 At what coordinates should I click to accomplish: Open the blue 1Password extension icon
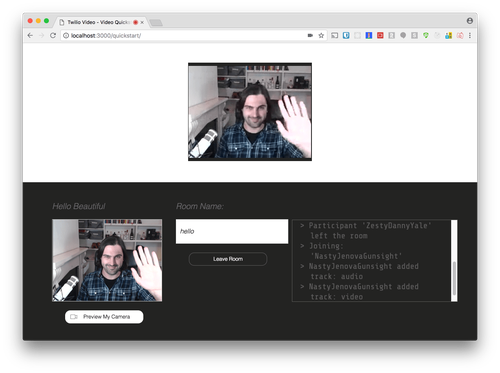346,35
